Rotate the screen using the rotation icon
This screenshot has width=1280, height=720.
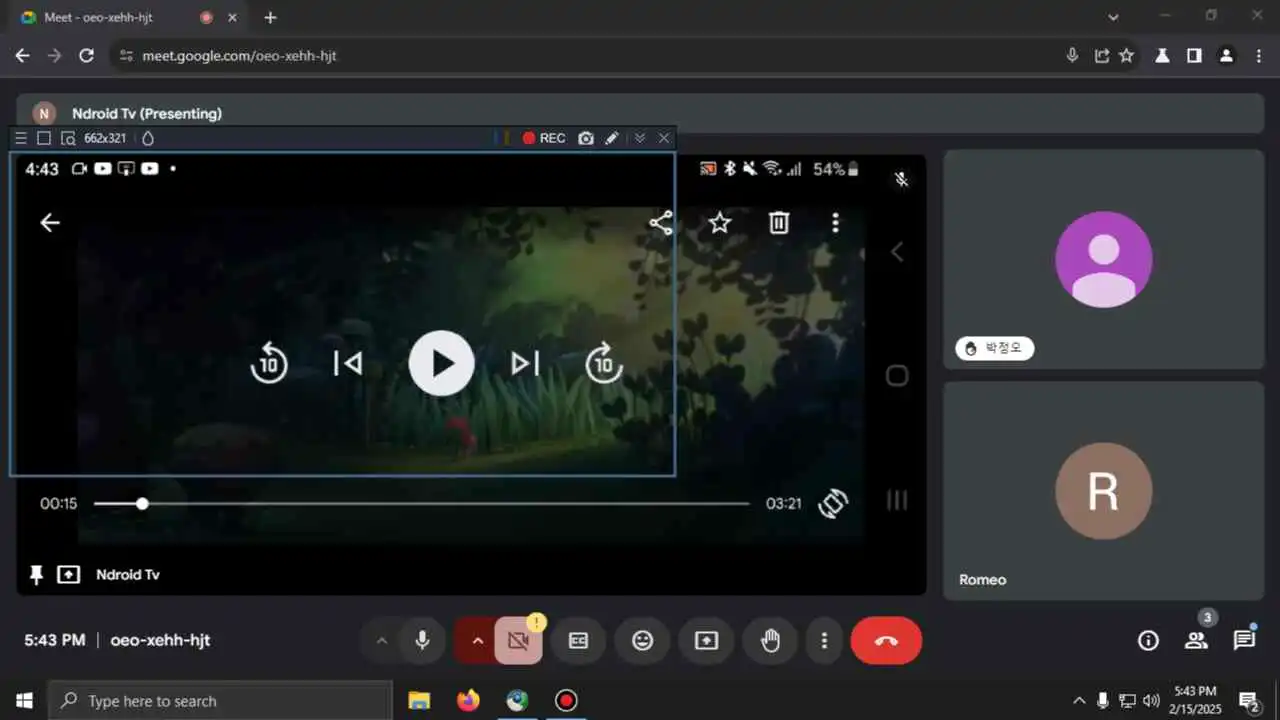coord(833,503)
